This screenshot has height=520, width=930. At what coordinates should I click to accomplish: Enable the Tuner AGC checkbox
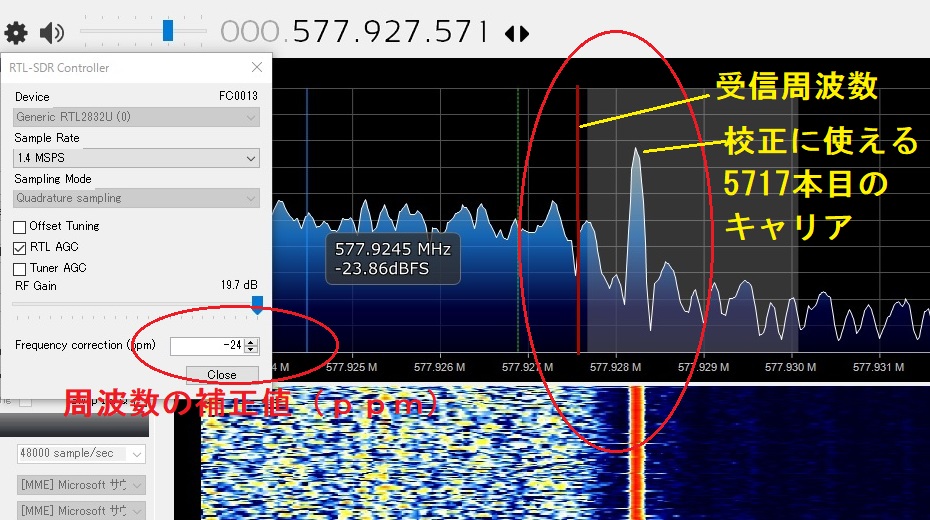coord(20,268)
